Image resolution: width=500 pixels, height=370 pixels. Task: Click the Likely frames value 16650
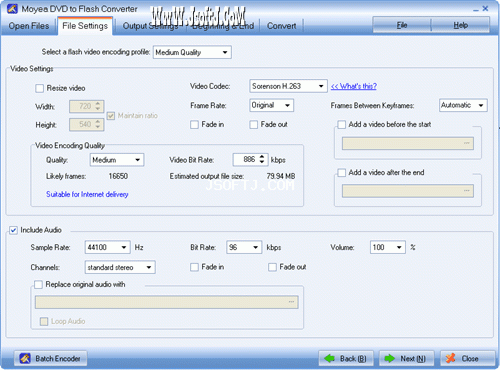tap(118, 176)
